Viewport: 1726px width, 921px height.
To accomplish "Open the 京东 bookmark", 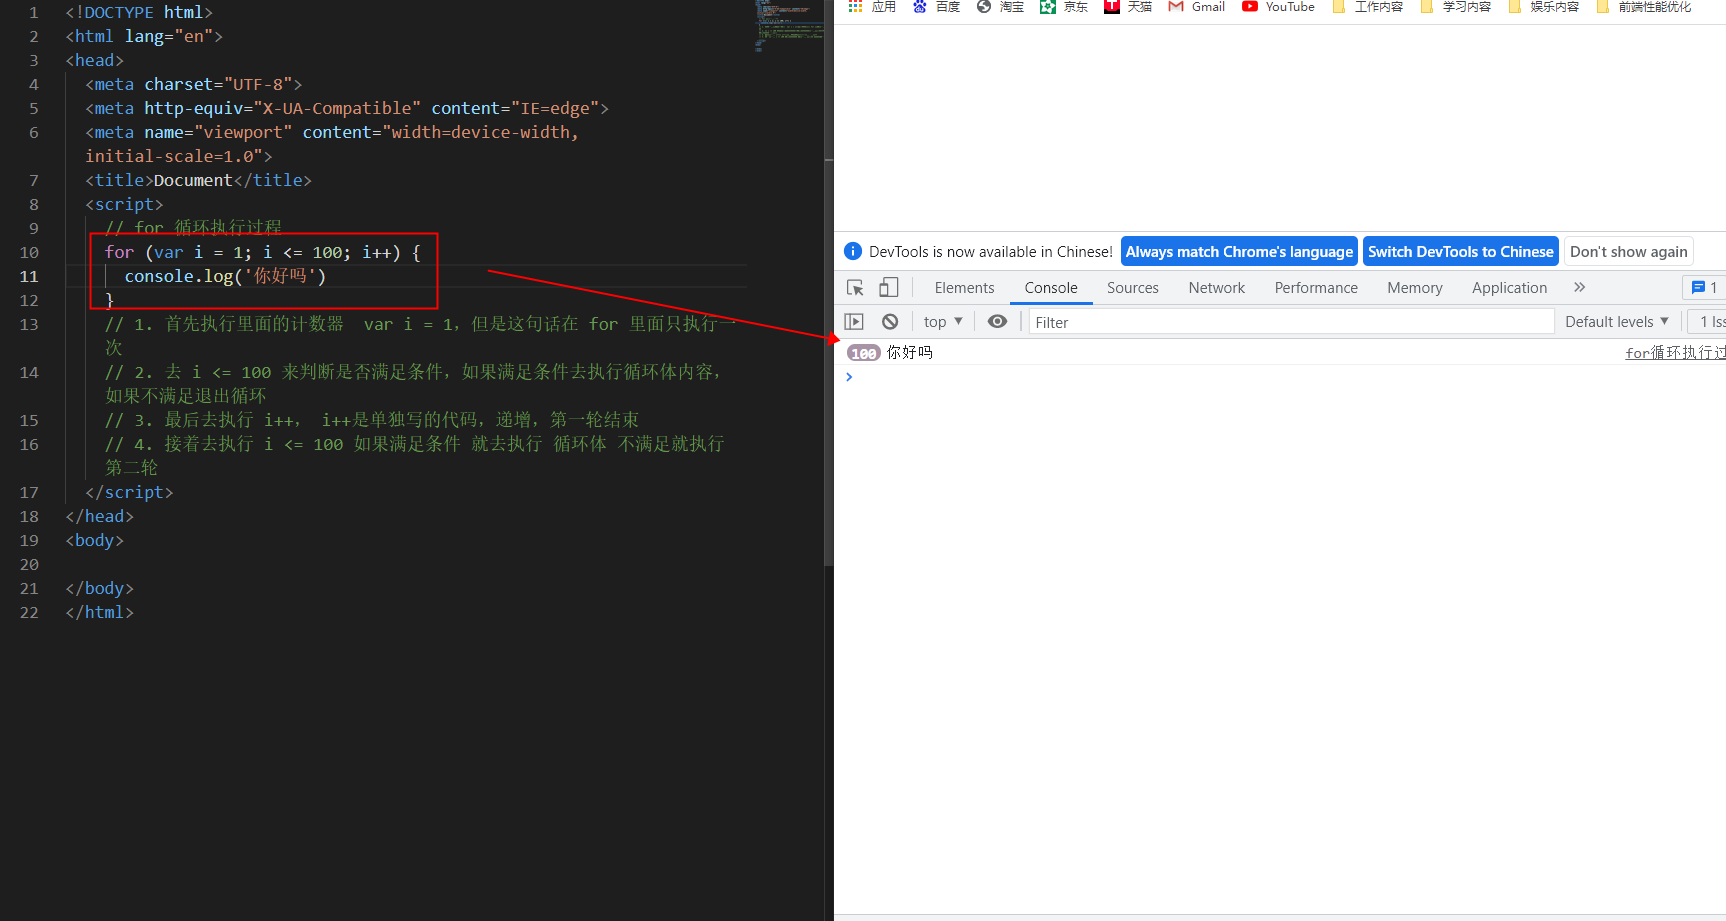I will (x=1064, y=6).
